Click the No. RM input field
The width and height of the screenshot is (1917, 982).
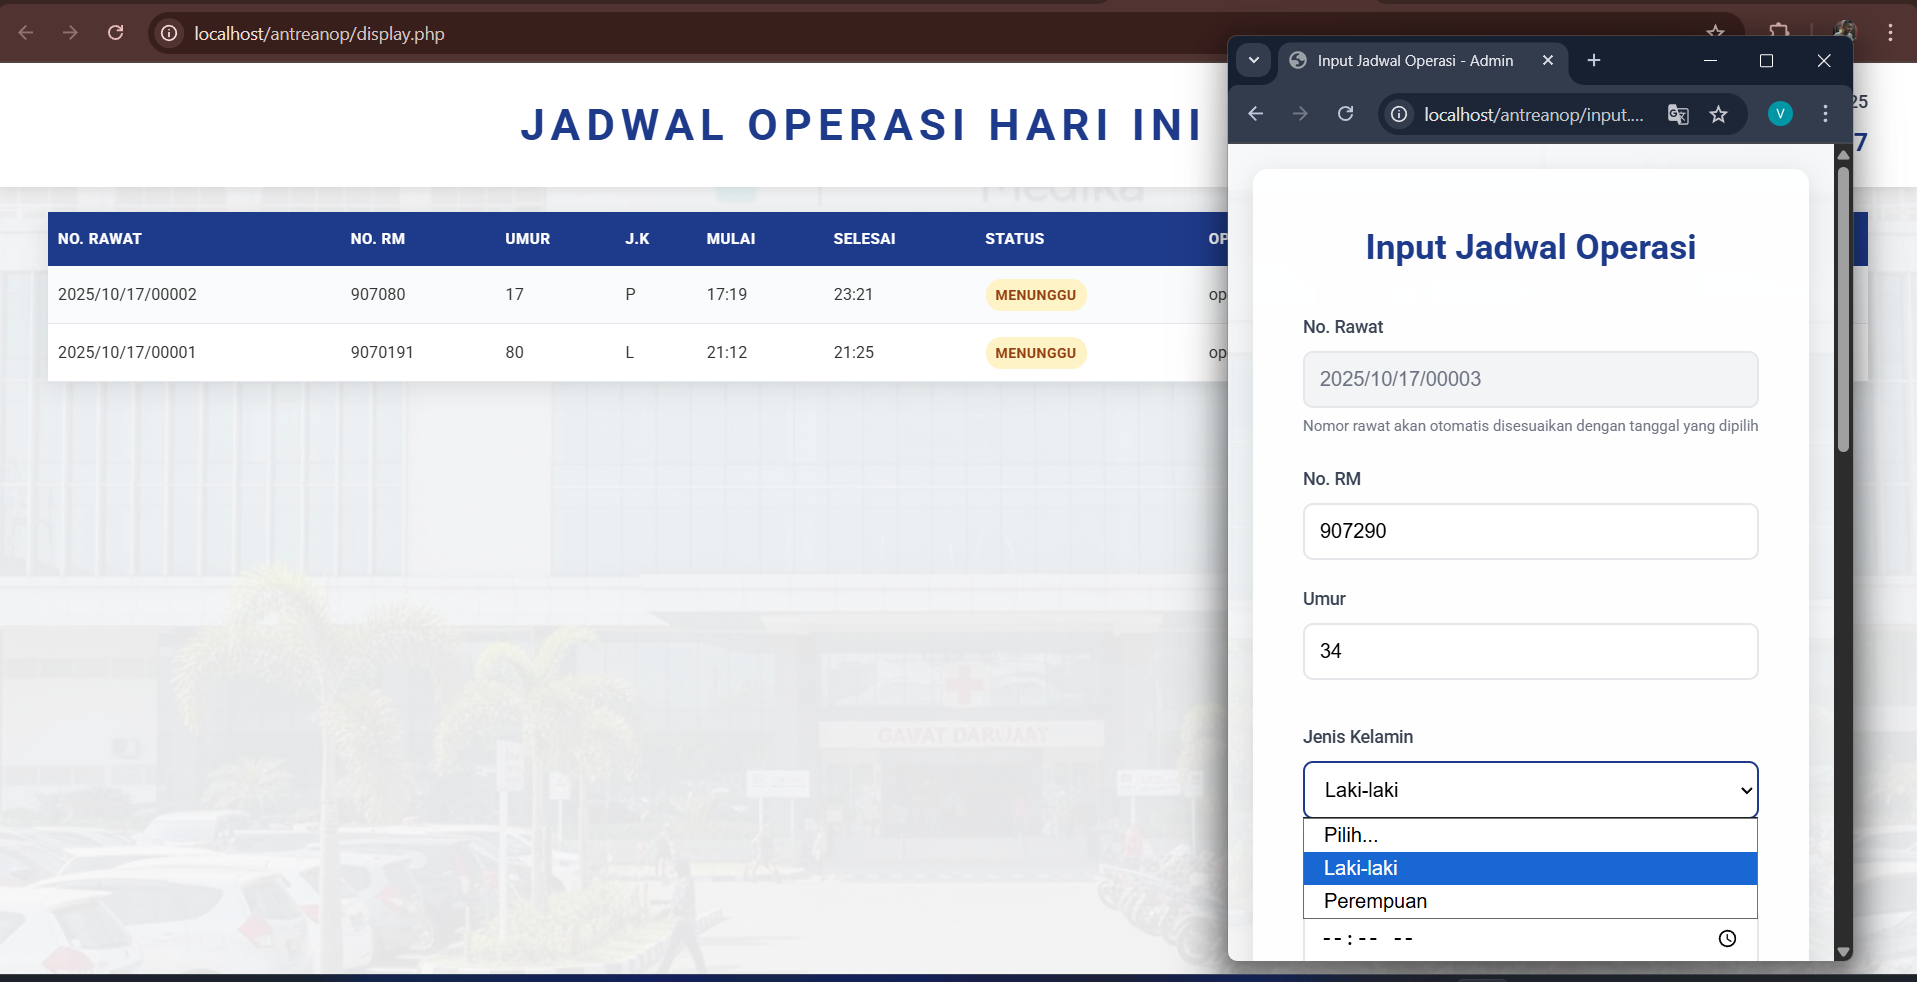click(x=1529, y=531)
